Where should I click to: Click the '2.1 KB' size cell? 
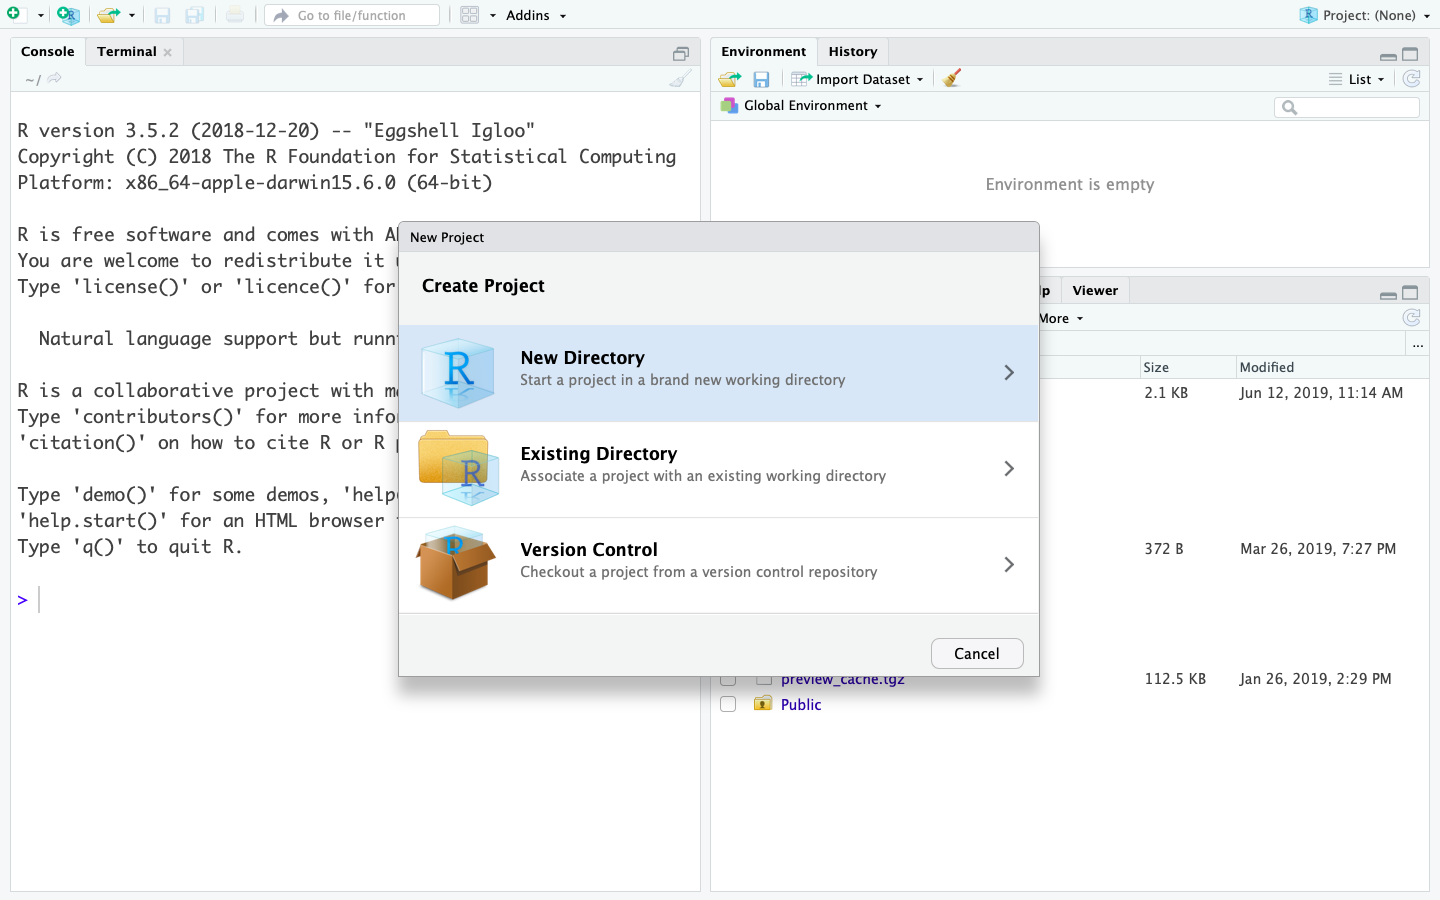point(1166,393)
